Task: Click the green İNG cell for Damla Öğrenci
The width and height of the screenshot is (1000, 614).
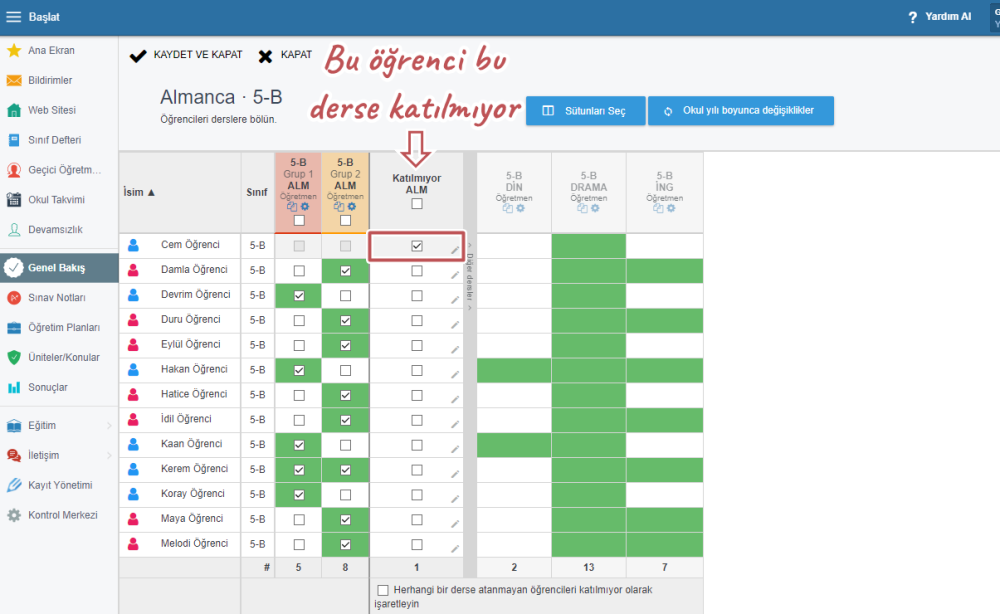Action: (x=665, y=271)
